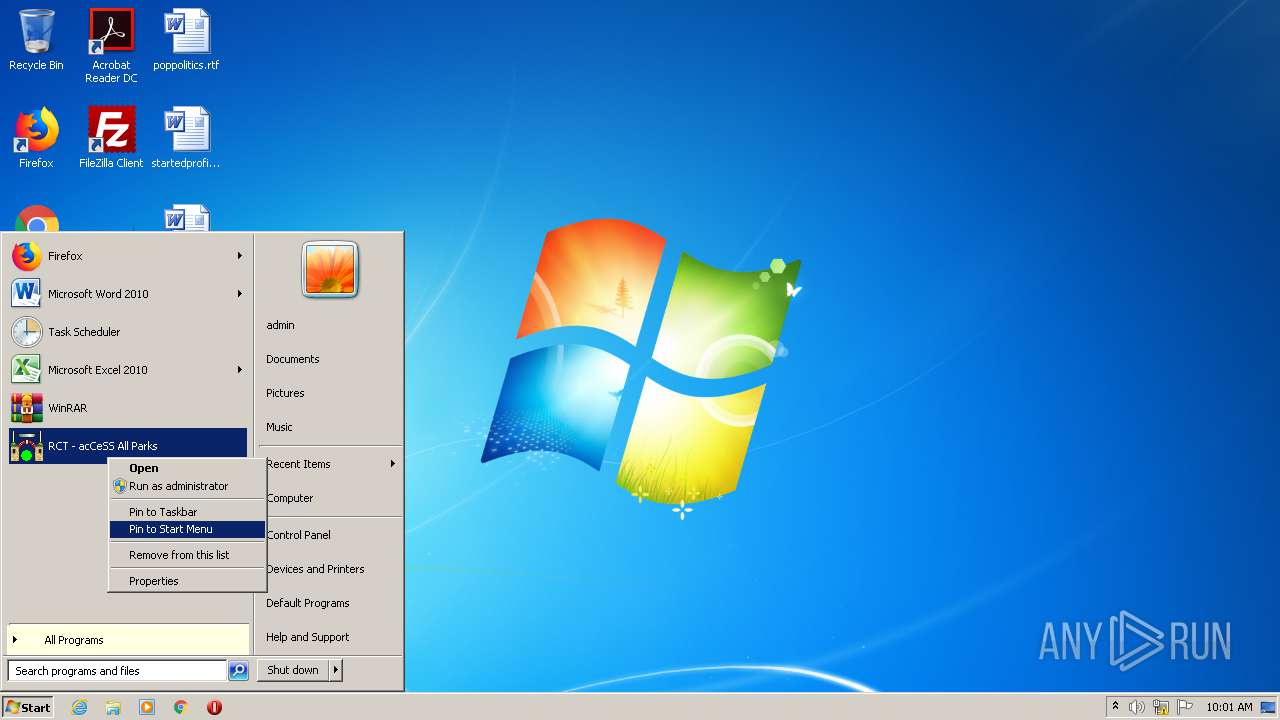This screenshot has height=720, width=1280.
Task: Open Internet Explorer from taskbar
Action: (x=80, y=707)
